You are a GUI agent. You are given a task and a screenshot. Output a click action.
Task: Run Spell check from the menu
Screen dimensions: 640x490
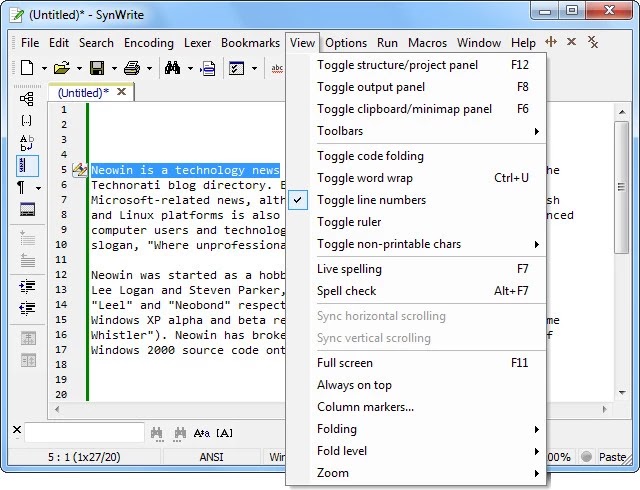pos(416,291)
